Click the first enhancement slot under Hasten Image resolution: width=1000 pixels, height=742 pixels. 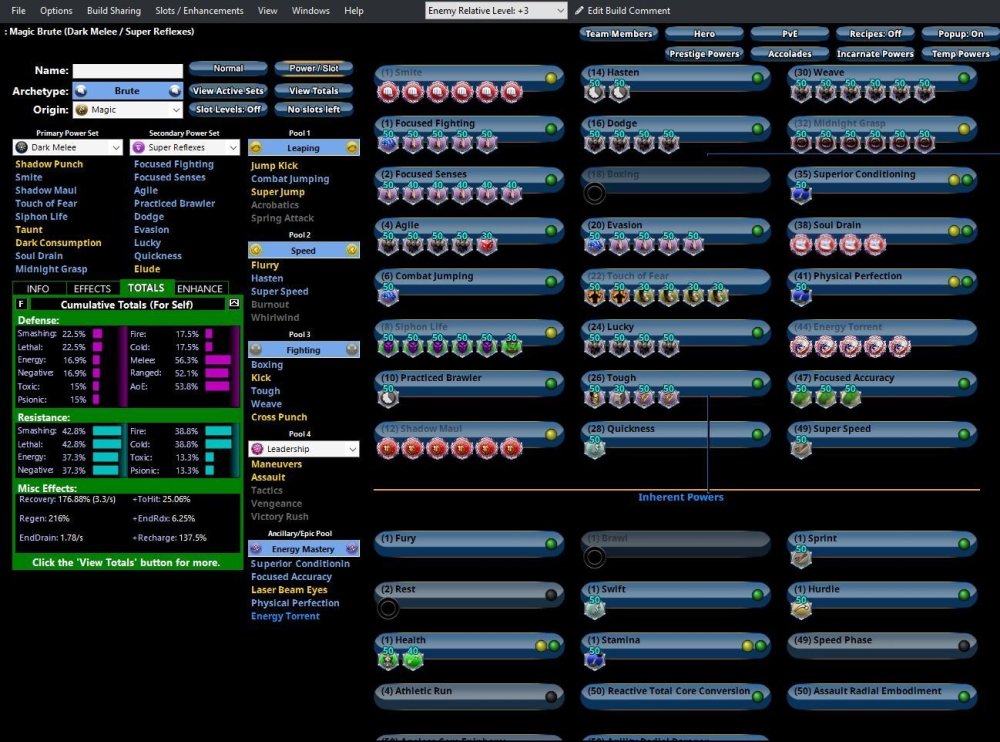tap(595, 93)
